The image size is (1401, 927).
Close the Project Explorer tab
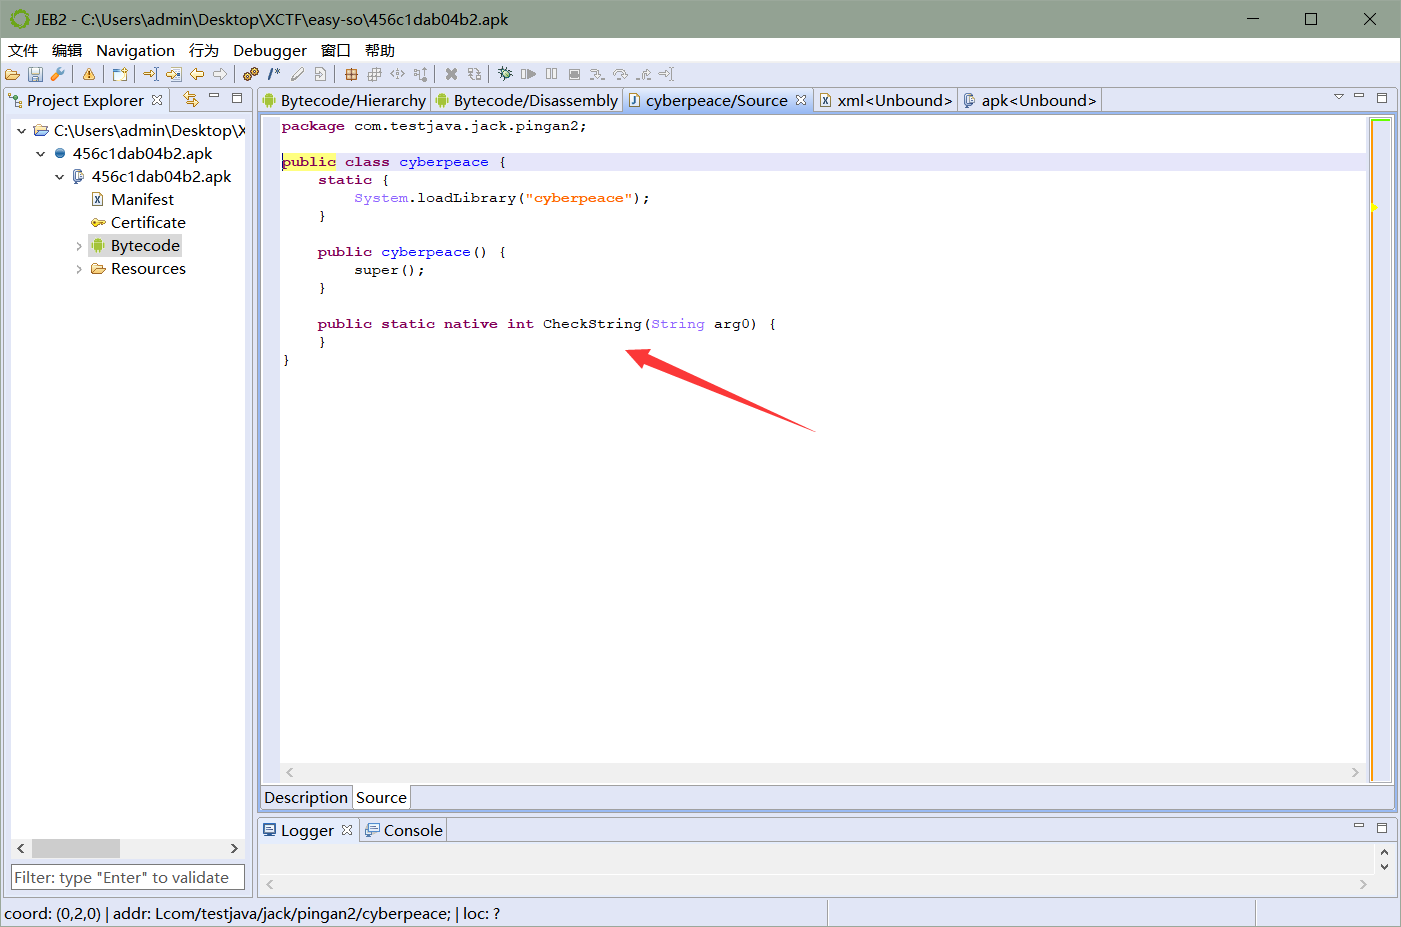(157, 100)
